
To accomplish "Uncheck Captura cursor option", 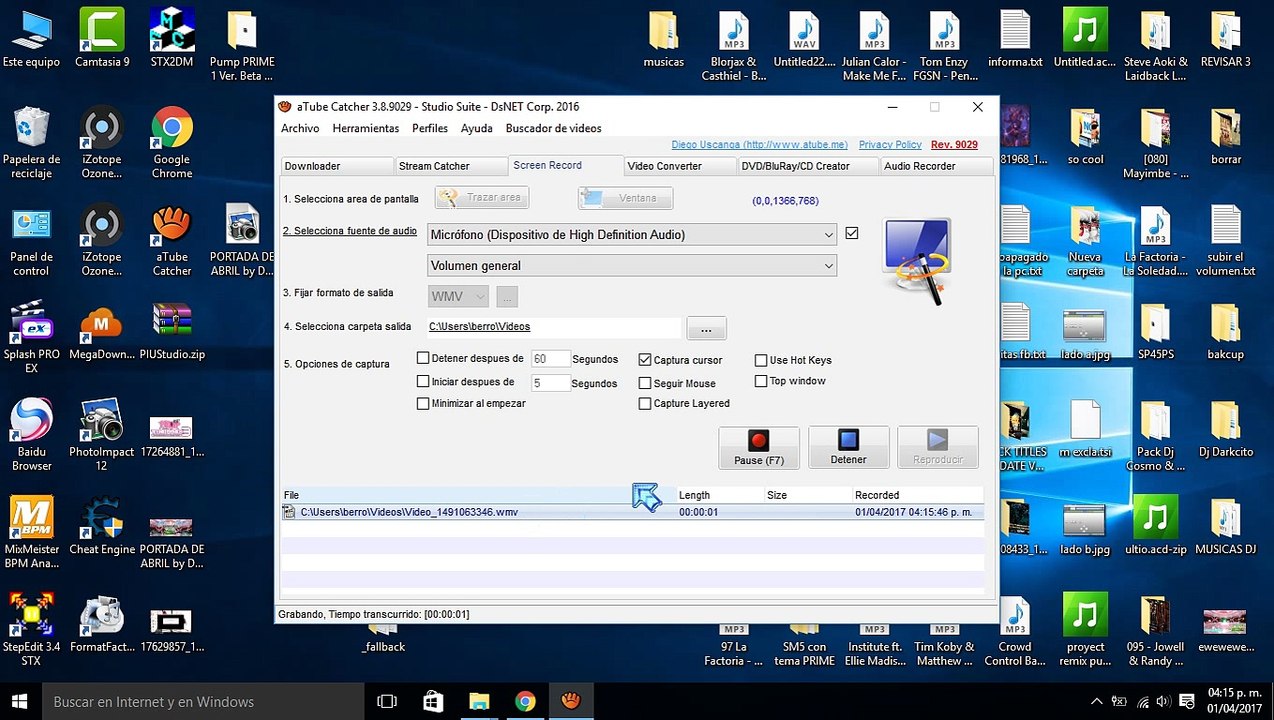I will pos(645,359).
